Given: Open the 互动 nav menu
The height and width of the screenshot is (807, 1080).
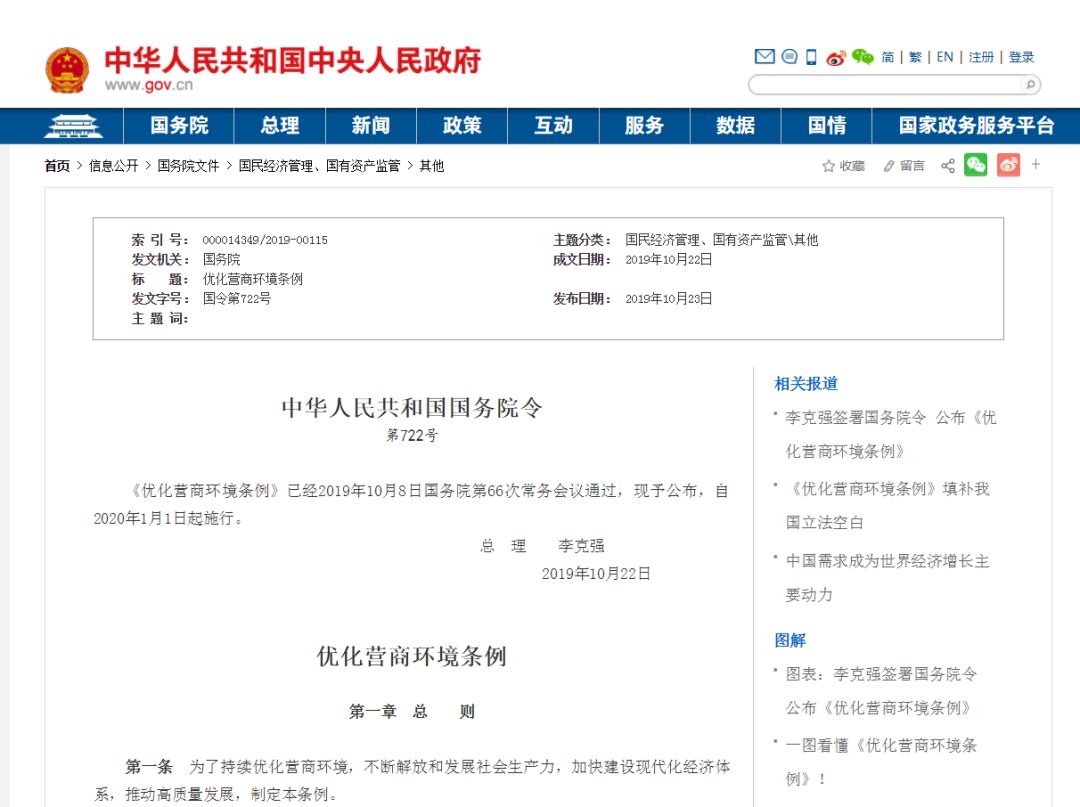Looking at the screenshot, I should 553,125.
